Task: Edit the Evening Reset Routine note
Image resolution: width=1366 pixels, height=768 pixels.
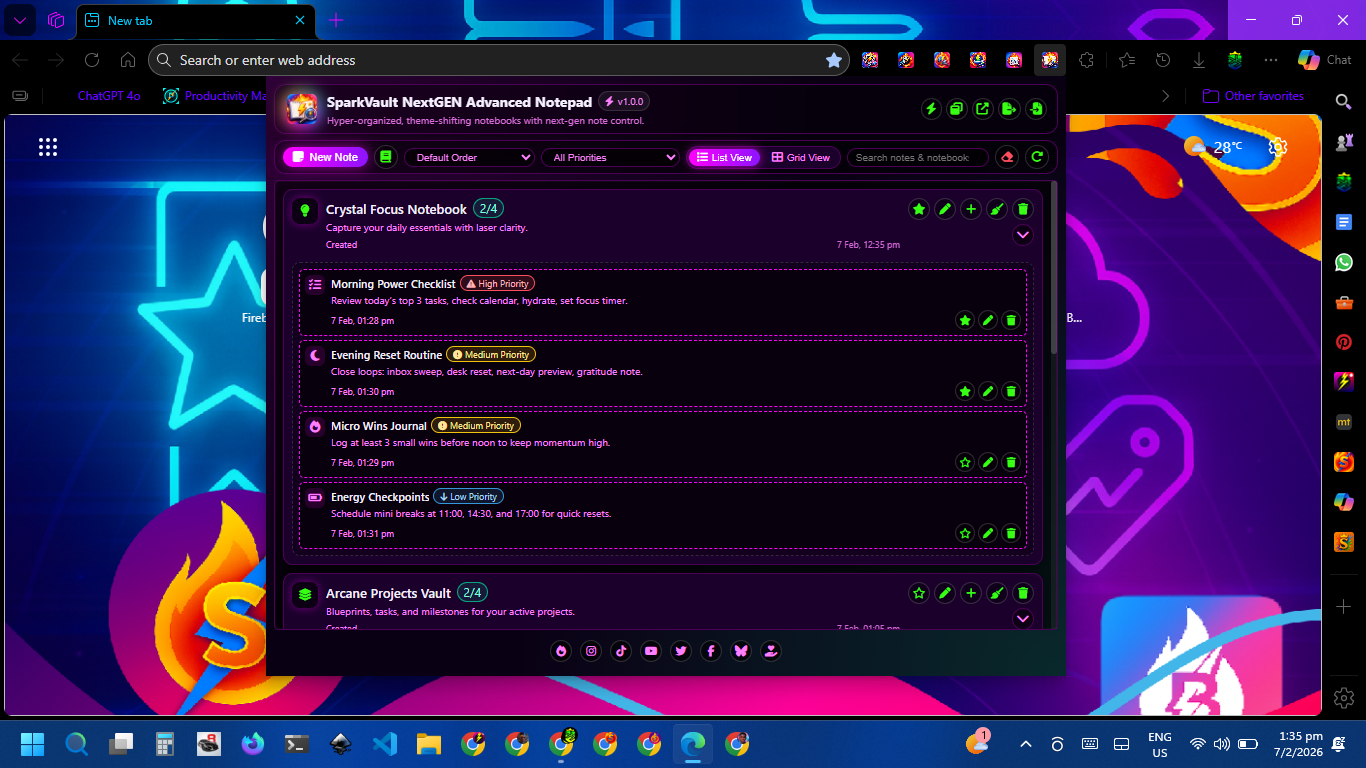Action: point(988,391)
